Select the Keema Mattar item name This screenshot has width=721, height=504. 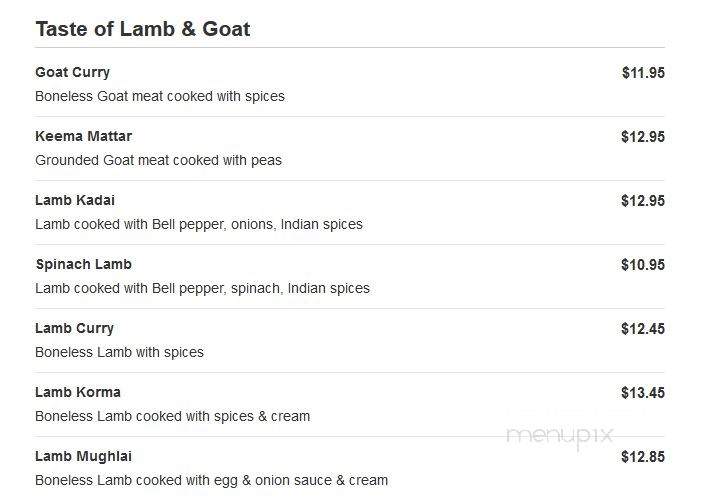click(84, 136)
